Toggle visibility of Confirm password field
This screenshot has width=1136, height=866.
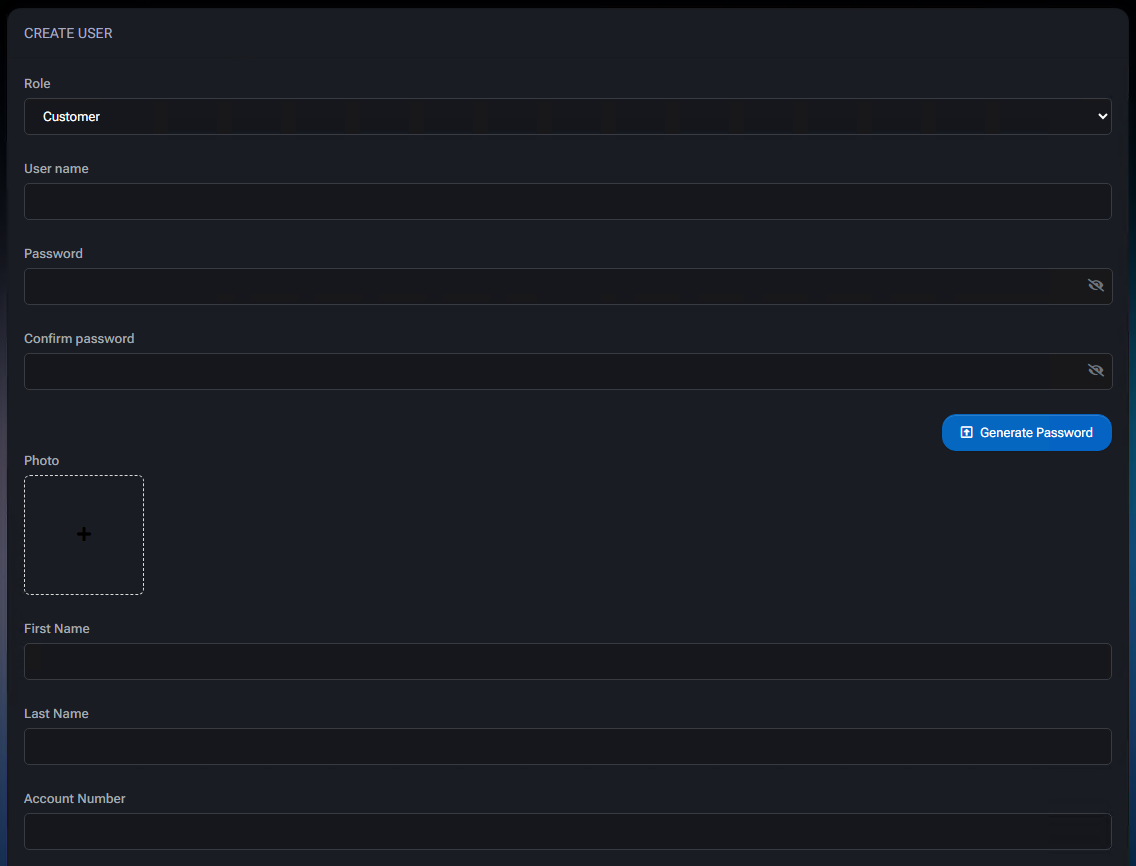click(1095, 370)
